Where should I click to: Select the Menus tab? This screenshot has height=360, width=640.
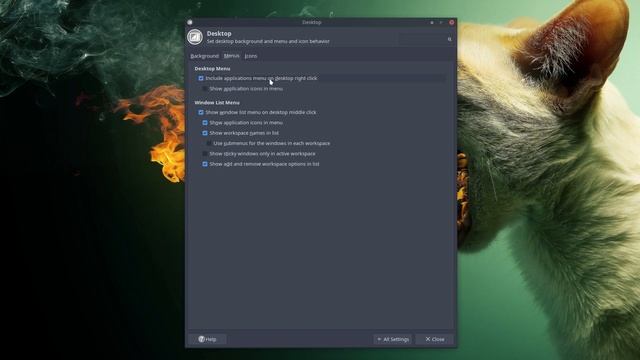231,56
